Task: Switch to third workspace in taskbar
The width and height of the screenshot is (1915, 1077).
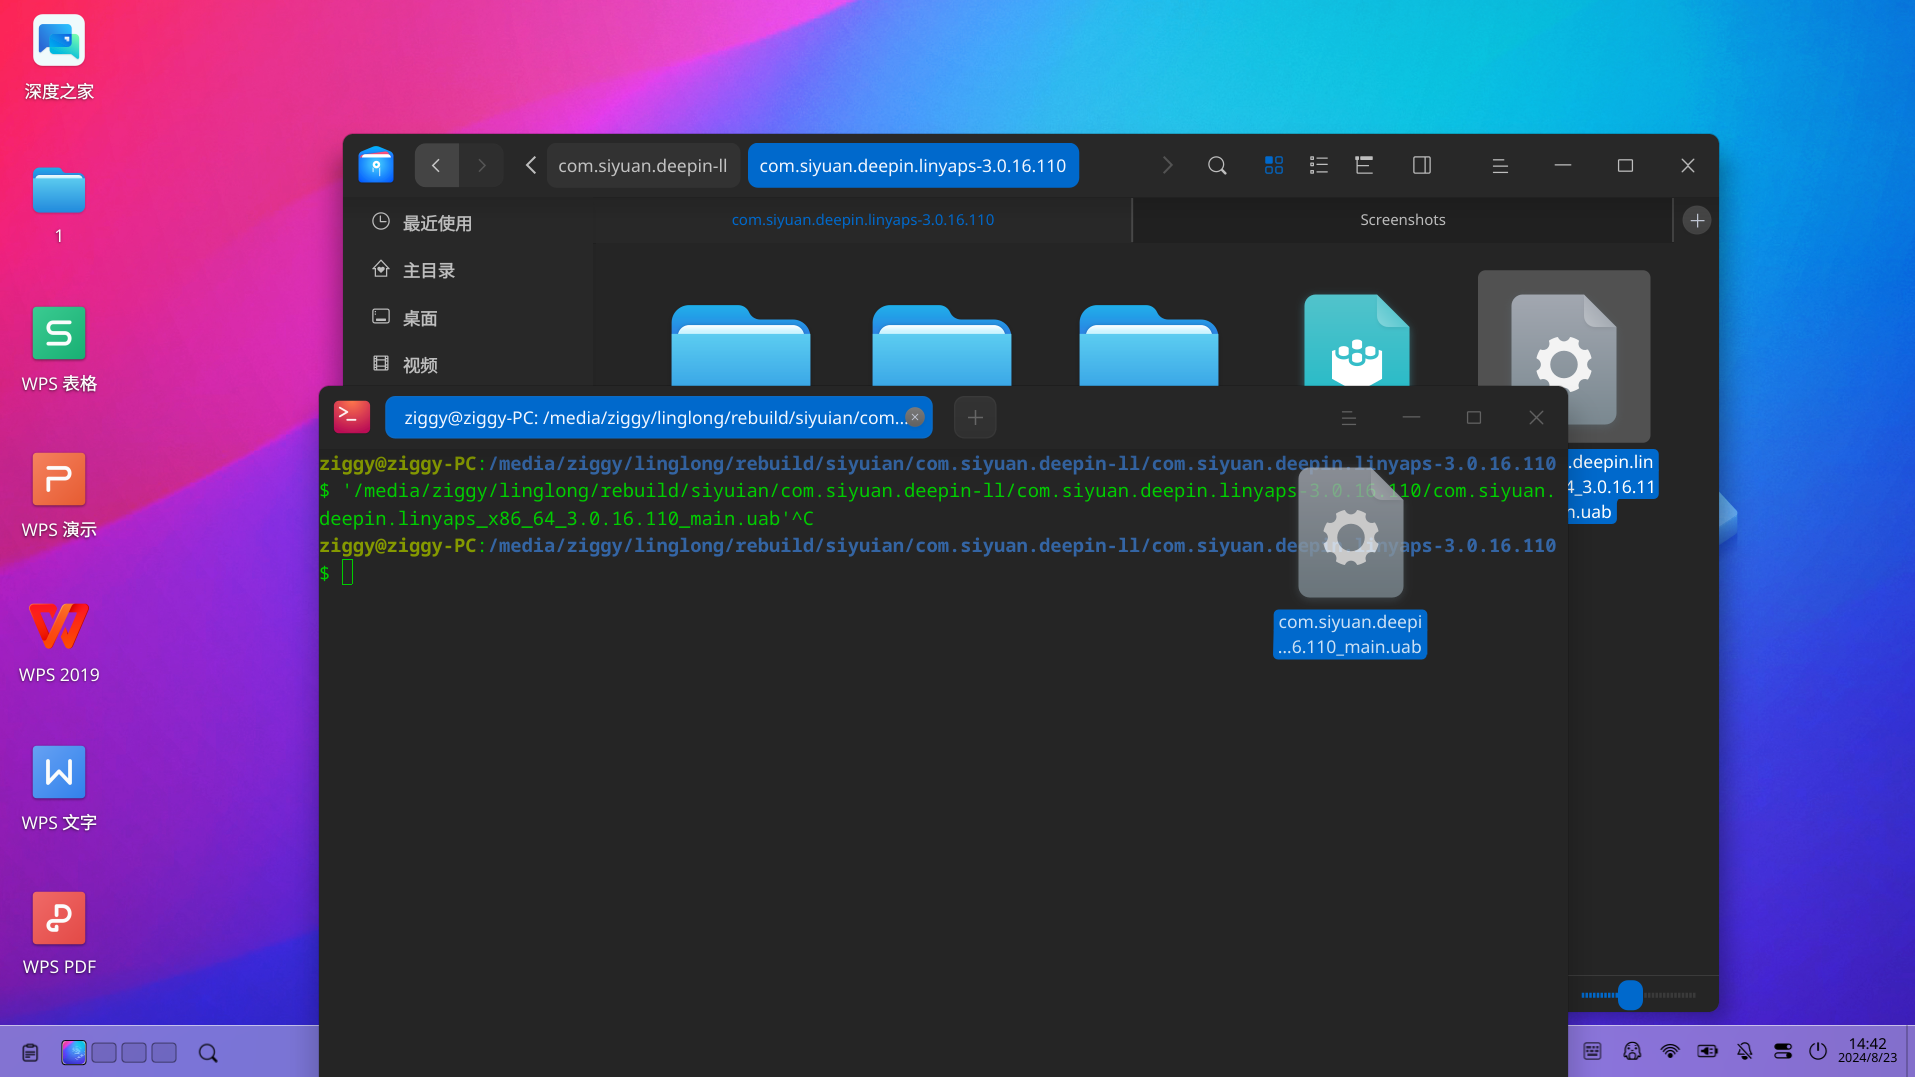Action: point(134,1052)
